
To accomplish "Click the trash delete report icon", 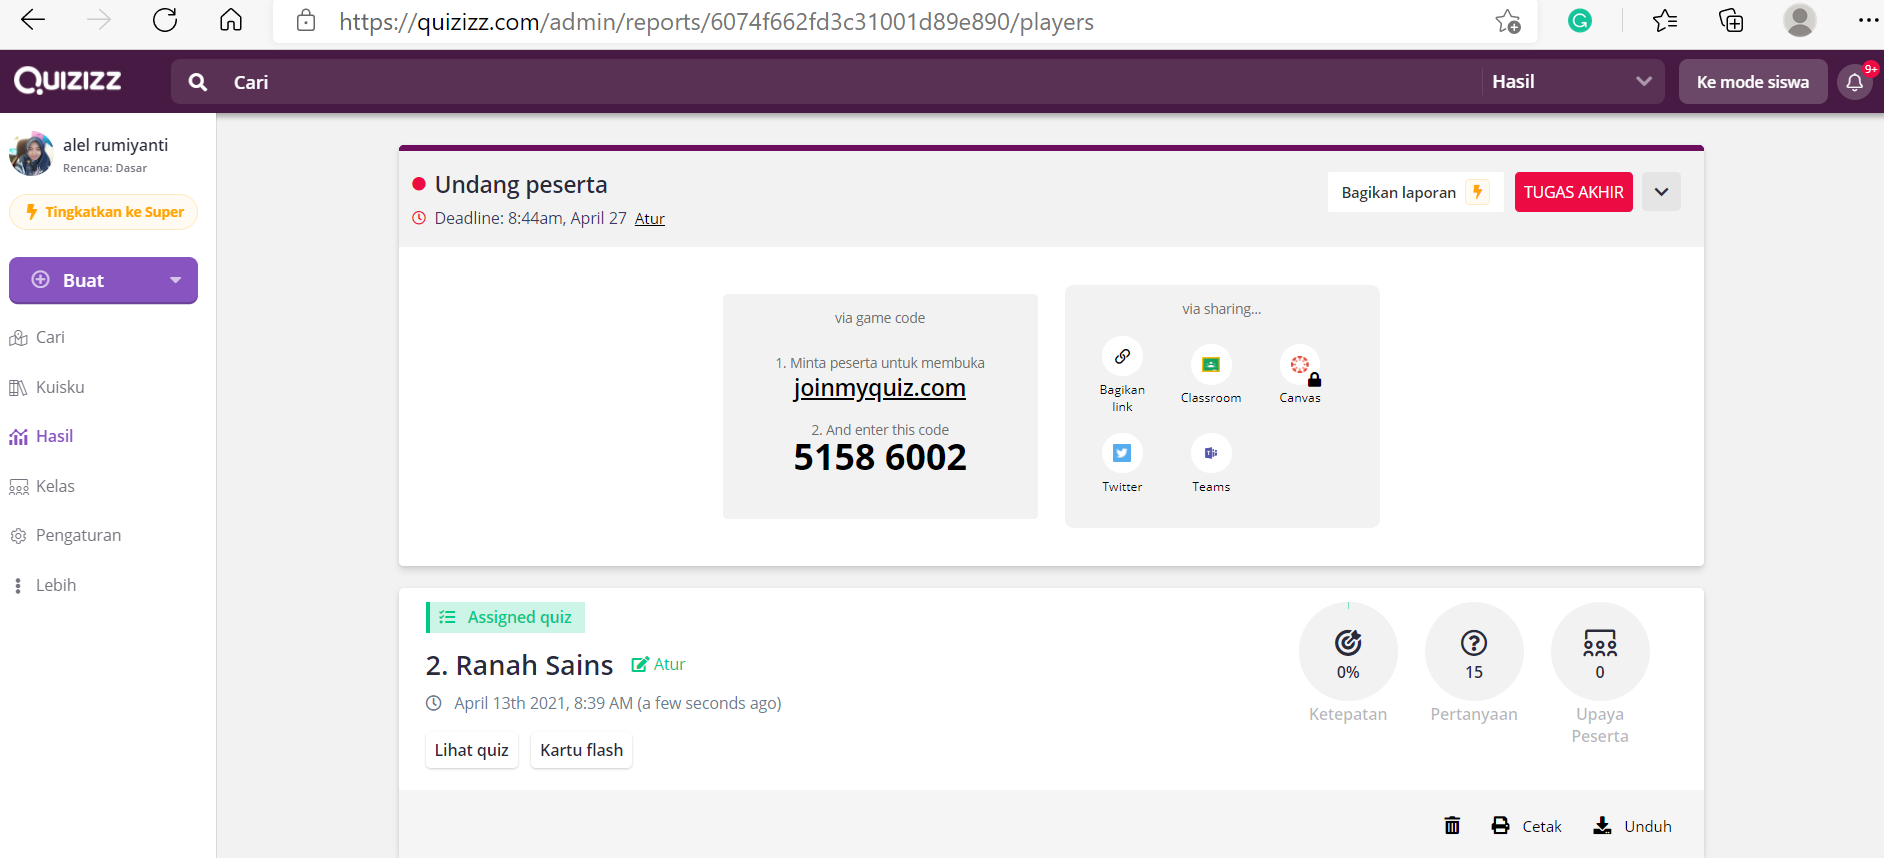I will tap(1452, 826).
